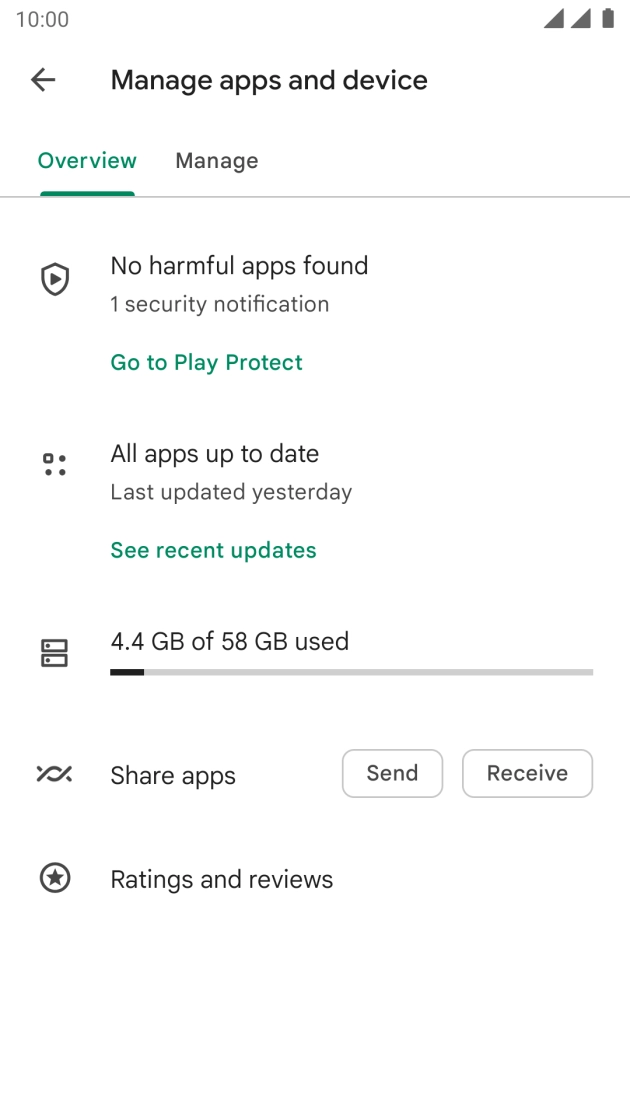Tap the storage usage progress bar
The image size is (630, 1120).
click(x=351, y=672)
